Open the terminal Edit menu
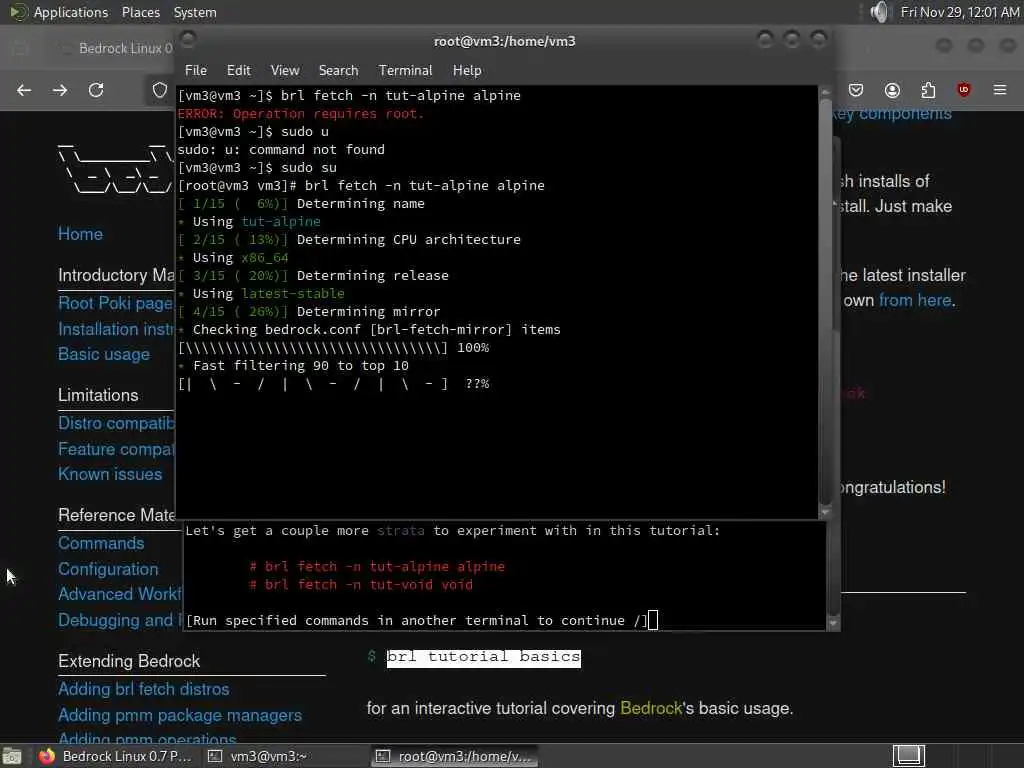Screen dimensions: 1024x768 click(238, 71)
